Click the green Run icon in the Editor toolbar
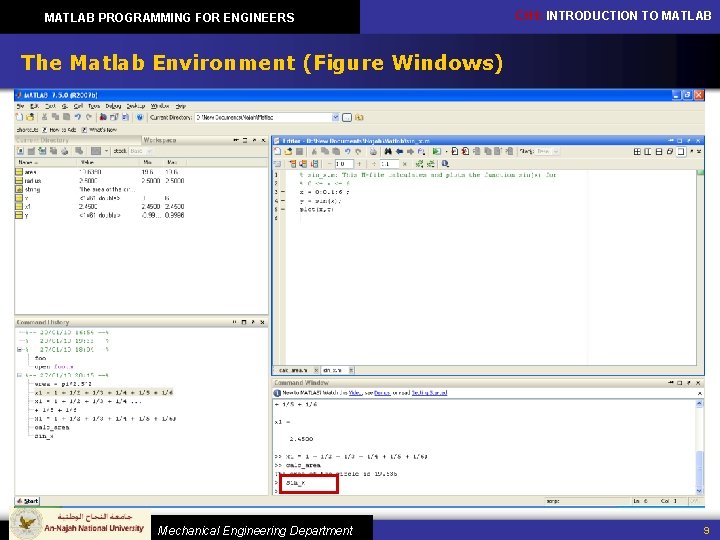Image resolution: width=720 pixels, height=540 pixels. pyautogui.click(x=436, y=152)
